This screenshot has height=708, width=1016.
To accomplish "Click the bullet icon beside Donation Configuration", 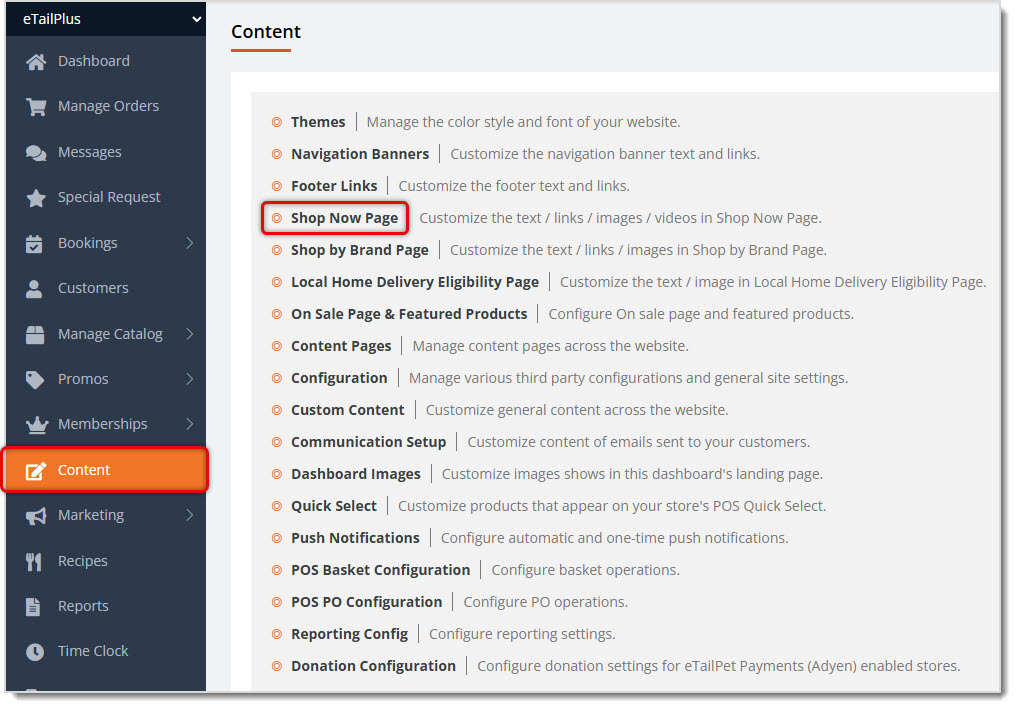I will point(277,666).
